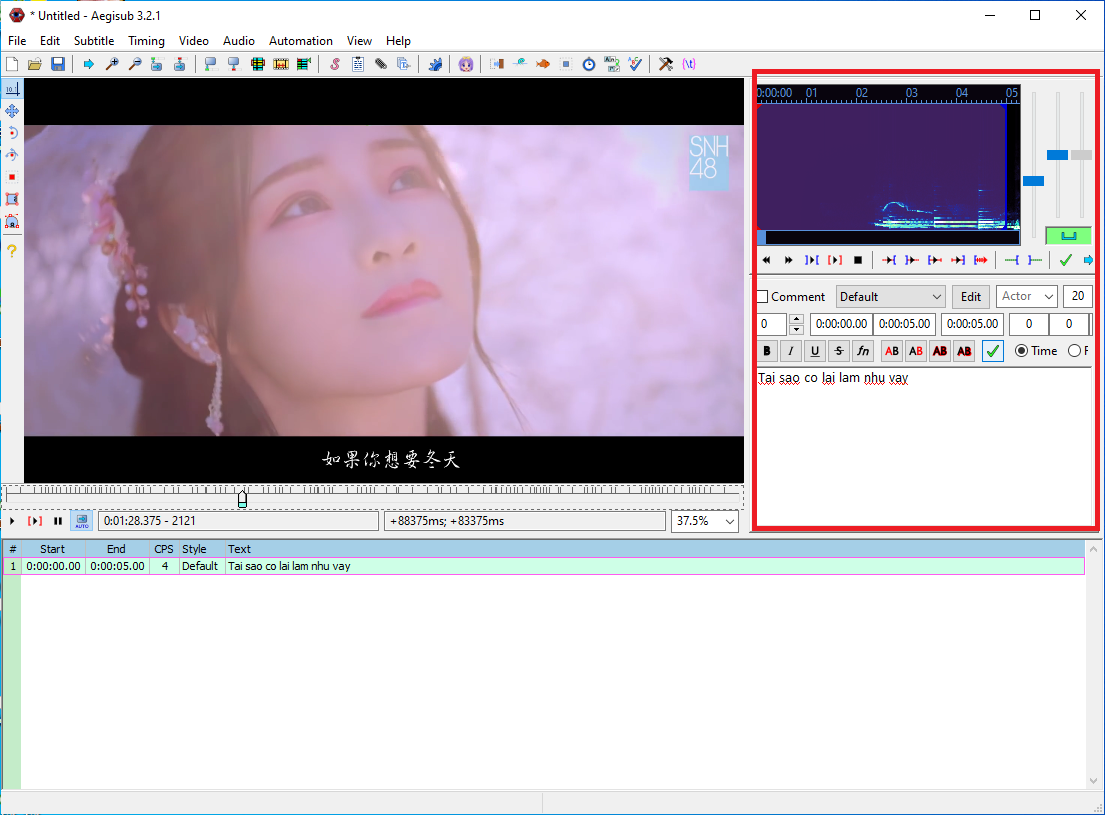Click the bold formatting button
This screenshot has width=1105, height=815.
click(x=767, y=351)
